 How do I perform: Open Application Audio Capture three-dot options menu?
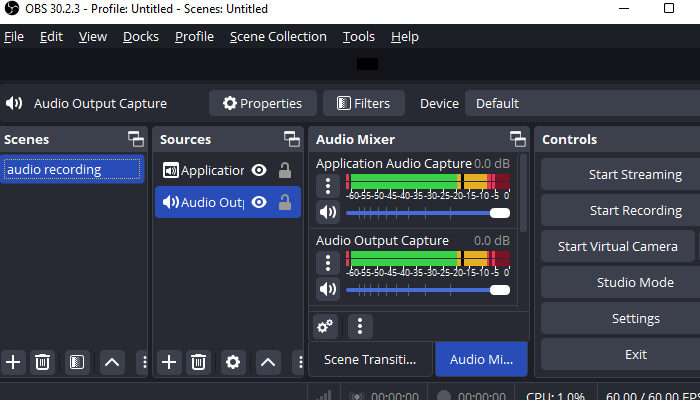[x=327, y=185]
